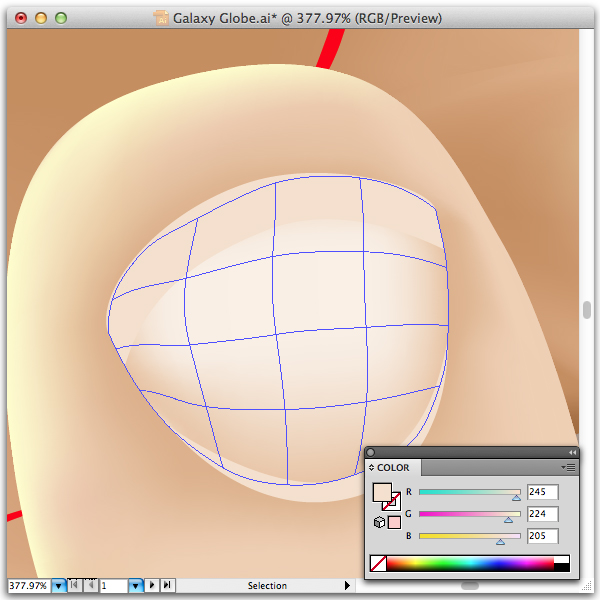Click the red close window button
The width and height of the screenshot is (600, 600).
[21, 18]
